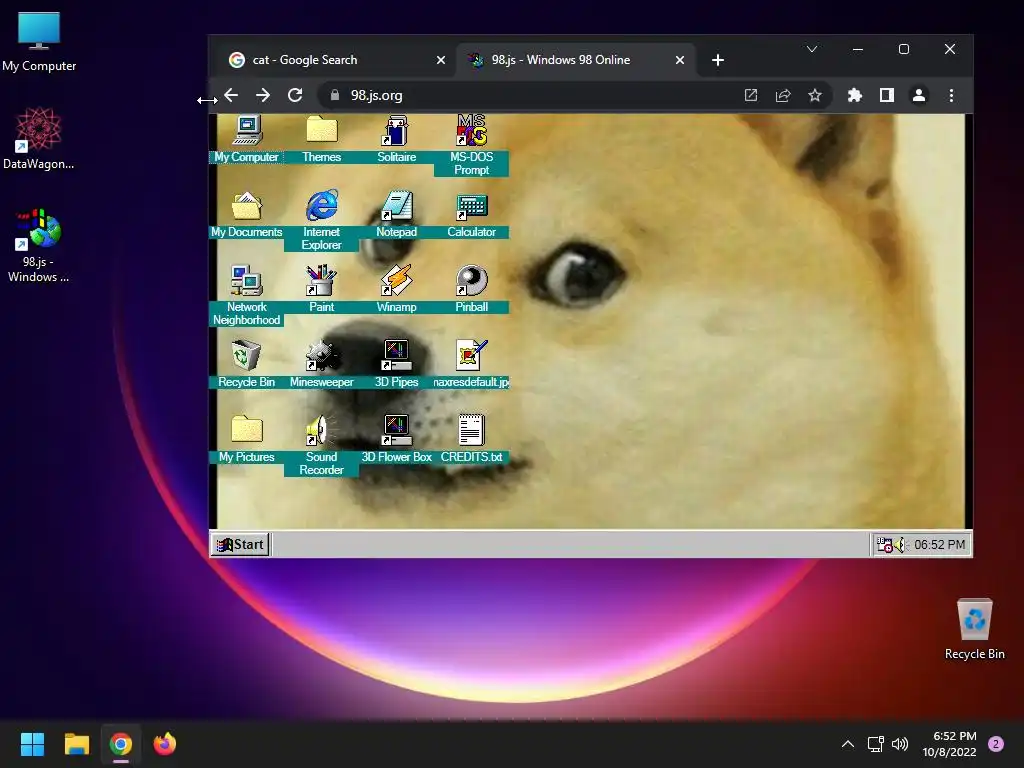Open the notifications badge showing 2

[x=996, y=744]
